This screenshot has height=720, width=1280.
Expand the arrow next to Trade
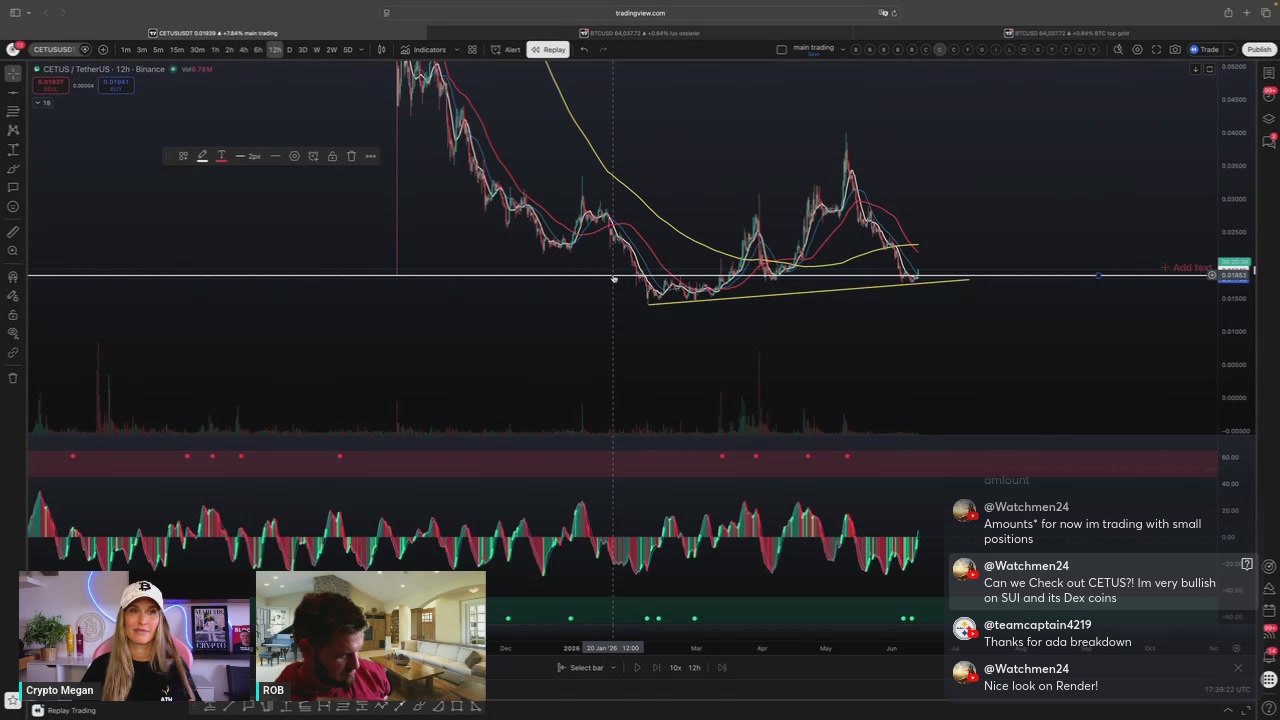coord(1229,49)
